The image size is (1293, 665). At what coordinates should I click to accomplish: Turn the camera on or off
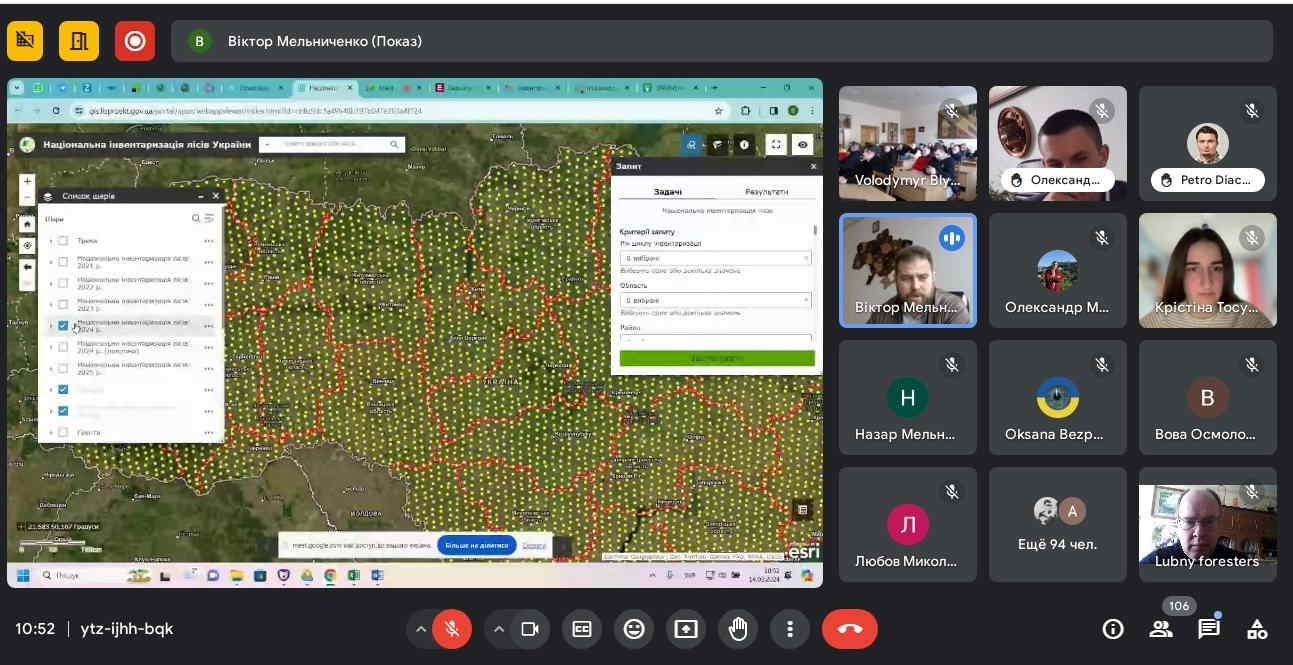point(530,629)
